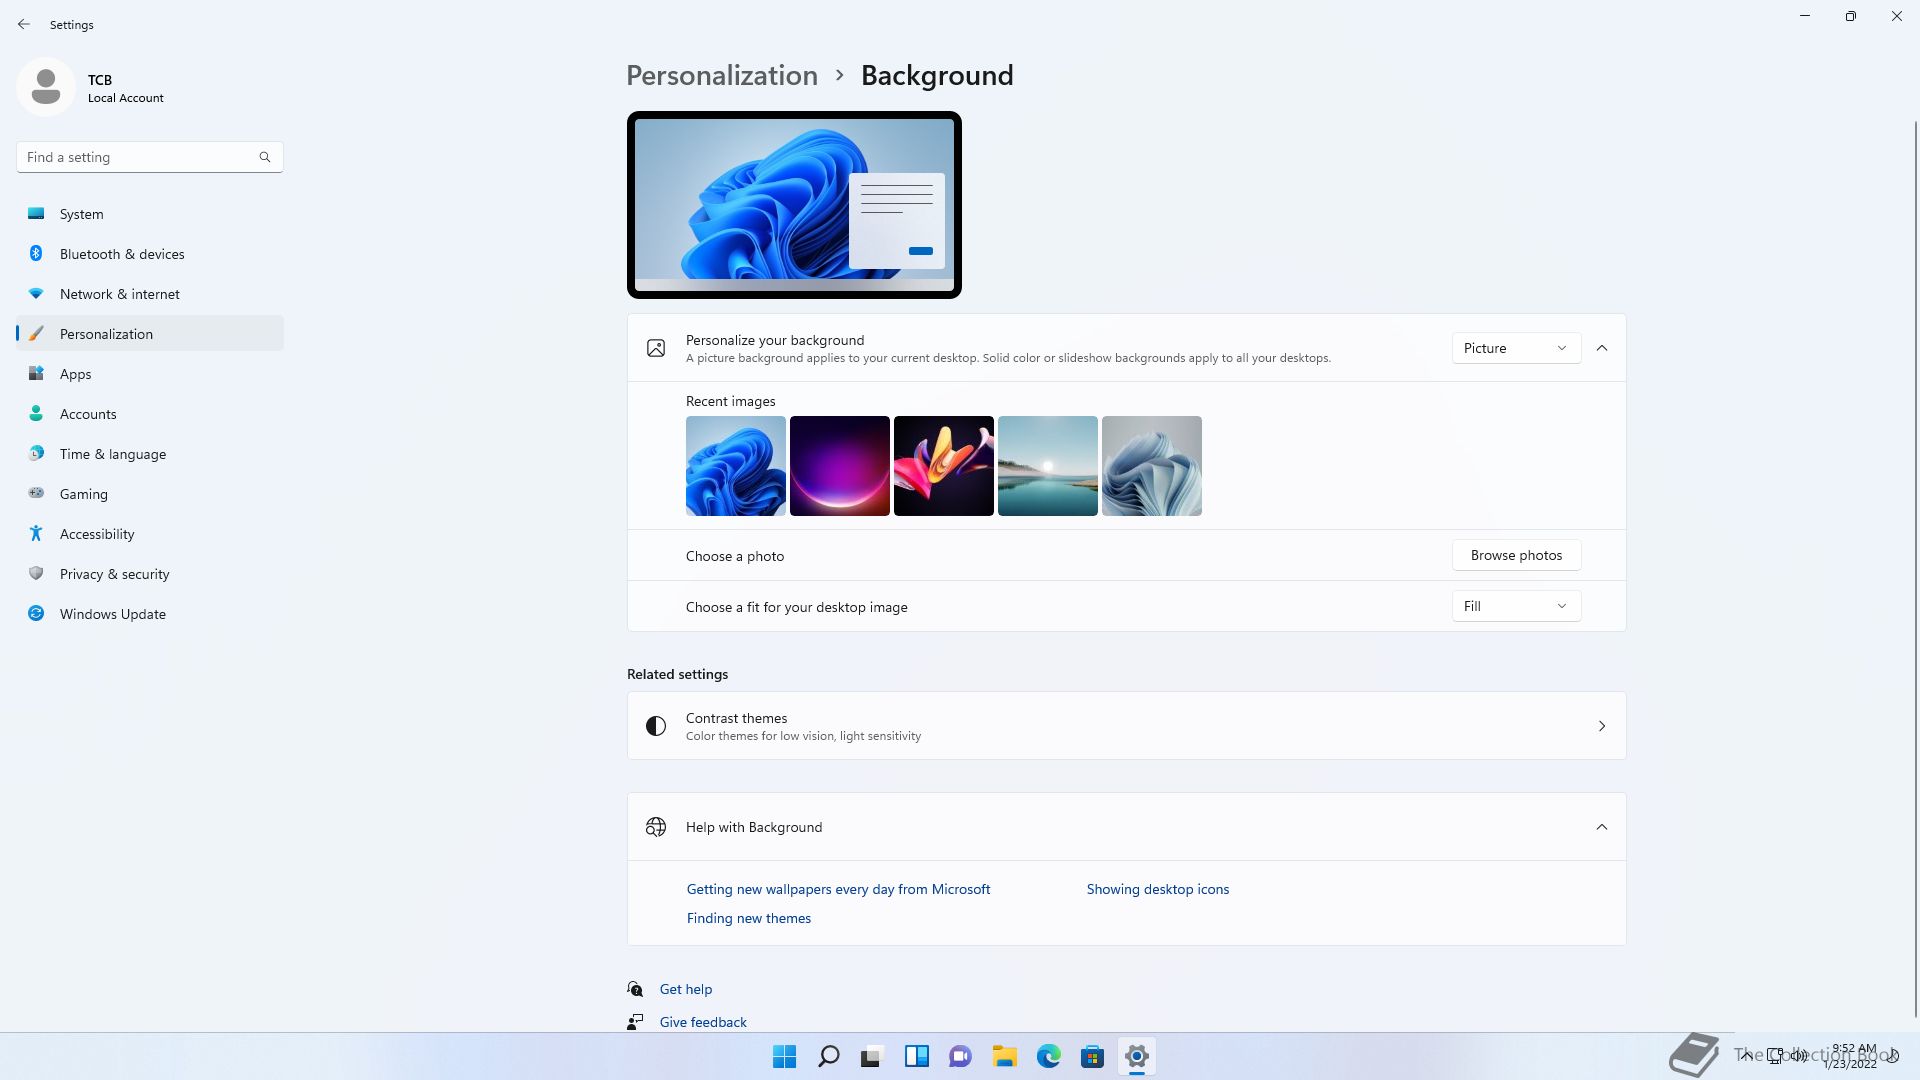Click the Accounts person icon

click(x=36, y=414)
